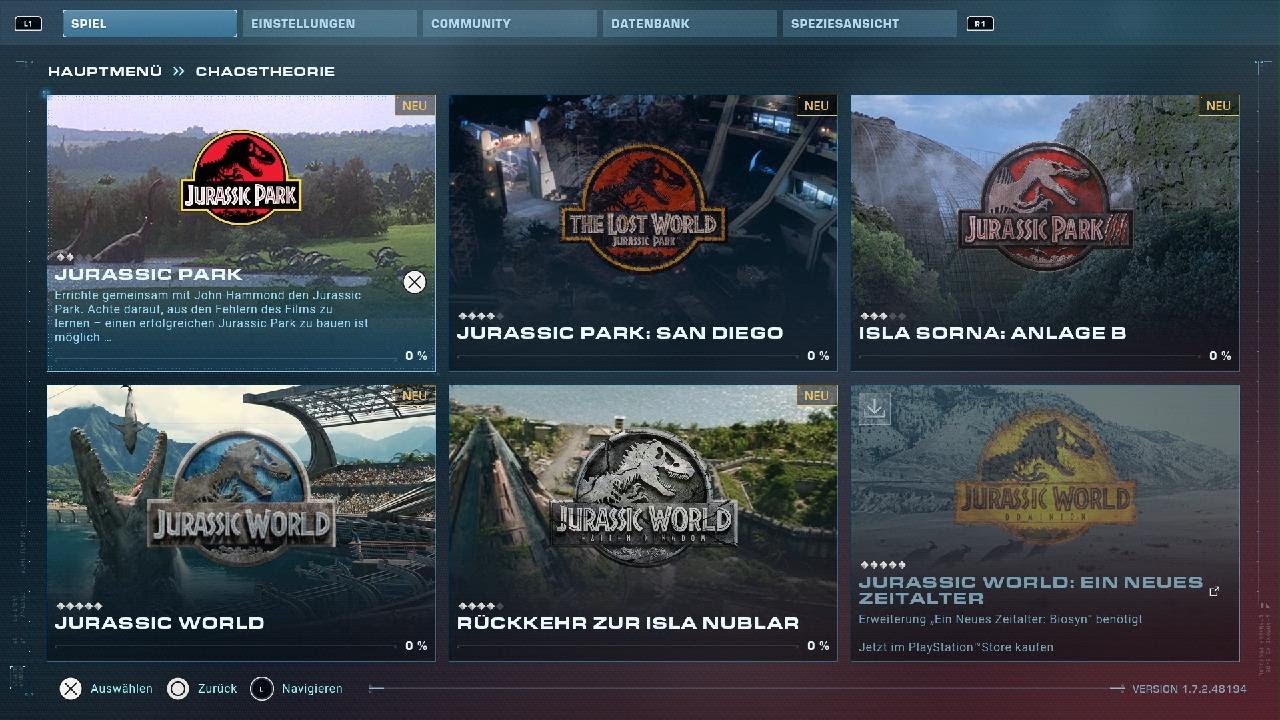
Task: Select Jurassic World: Ein Neues Zeitalter card
Action: [1045, 523]
